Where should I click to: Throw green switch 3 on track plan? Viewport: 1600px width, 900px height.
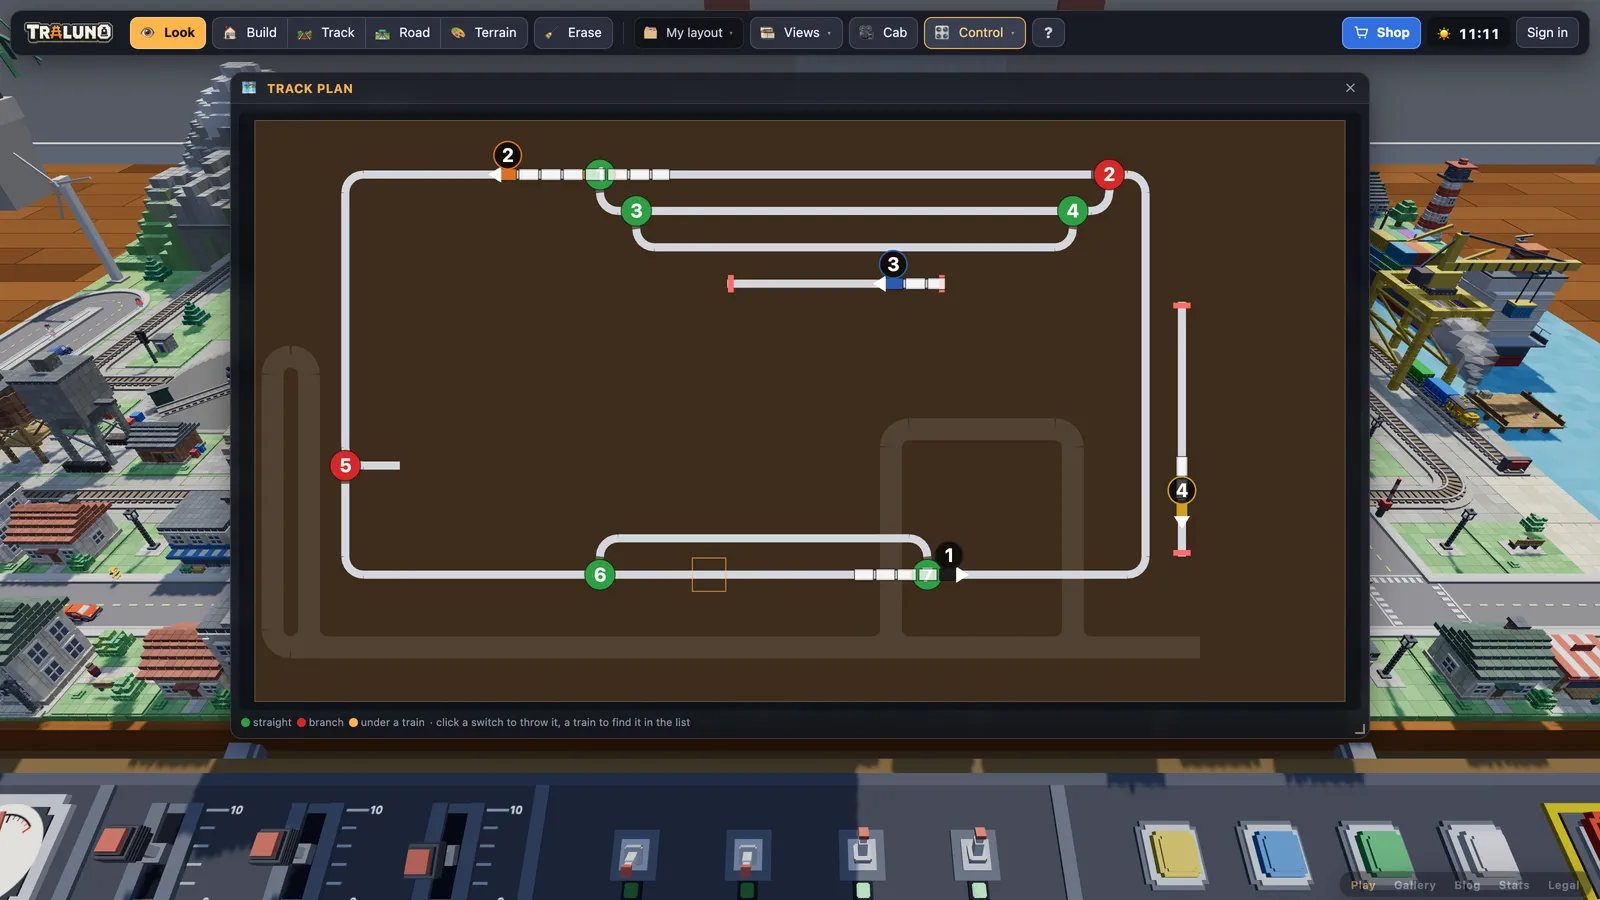tap(636, 211)
